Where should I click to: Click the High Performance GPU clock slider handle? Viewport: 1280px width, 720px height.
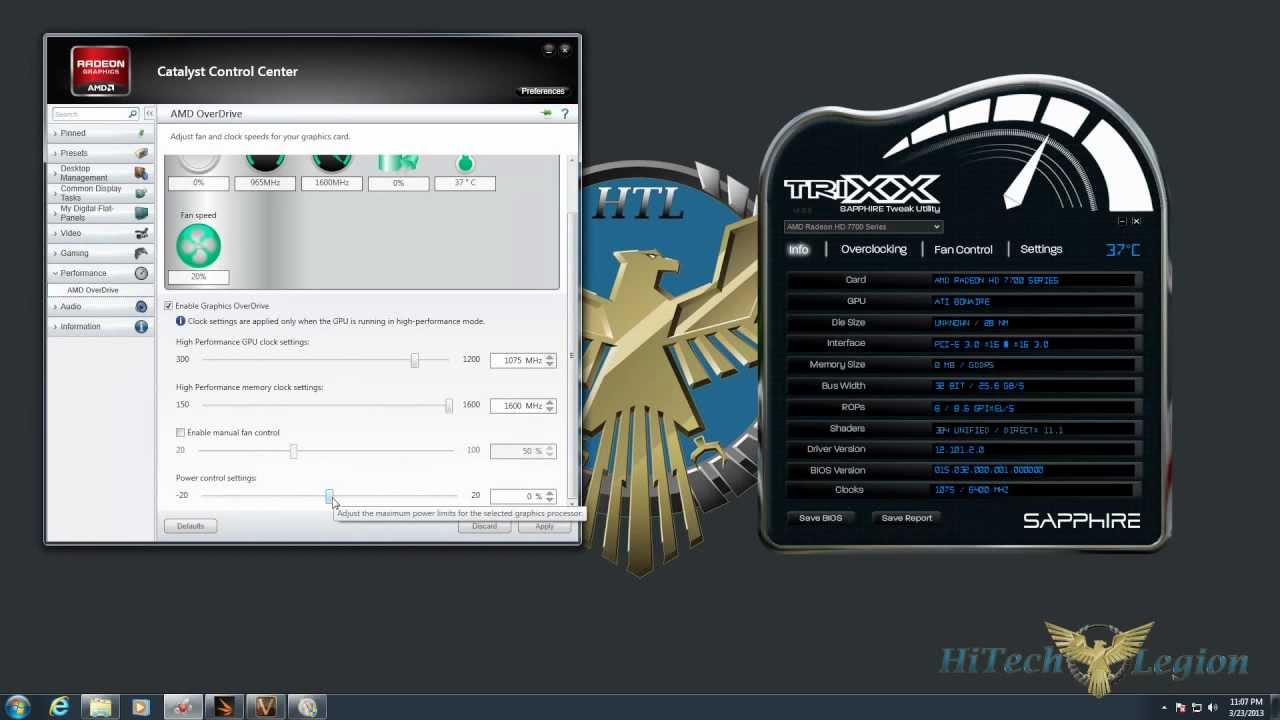click(415, 360)
